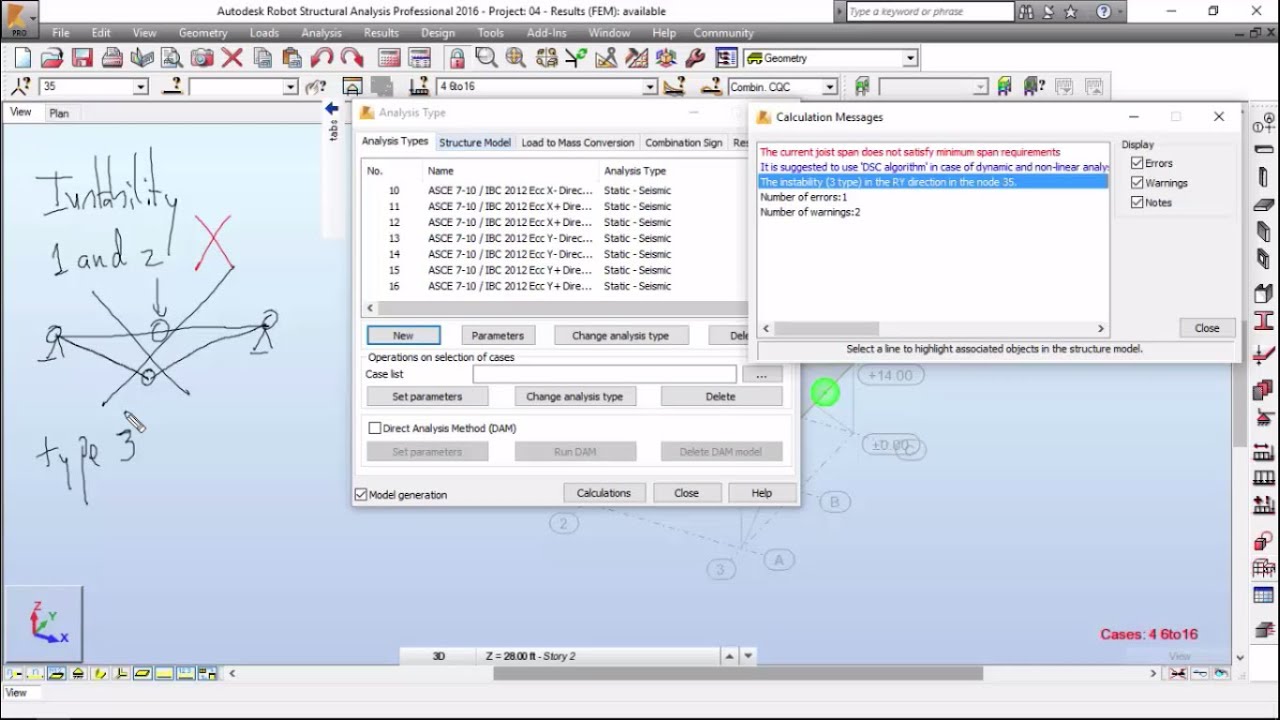Switch to the Structure Model tab

[x=474, y=143]
